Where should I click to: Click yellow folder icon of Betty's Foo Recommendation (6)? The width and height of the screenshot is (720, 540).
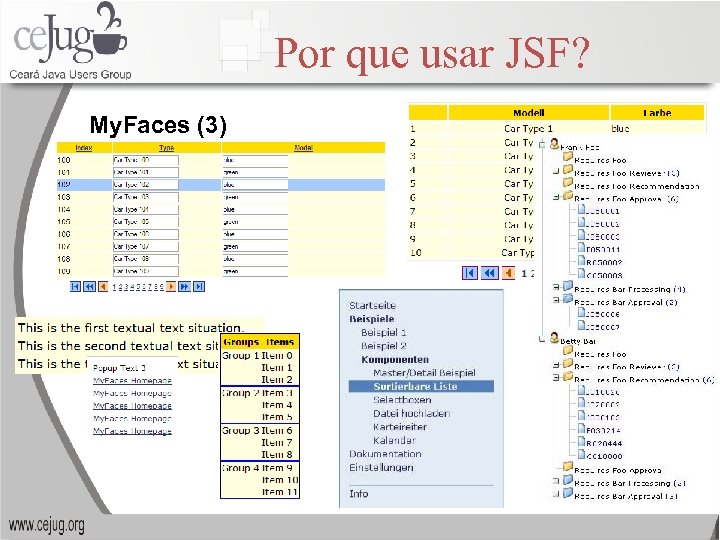(x=568, y=377)
